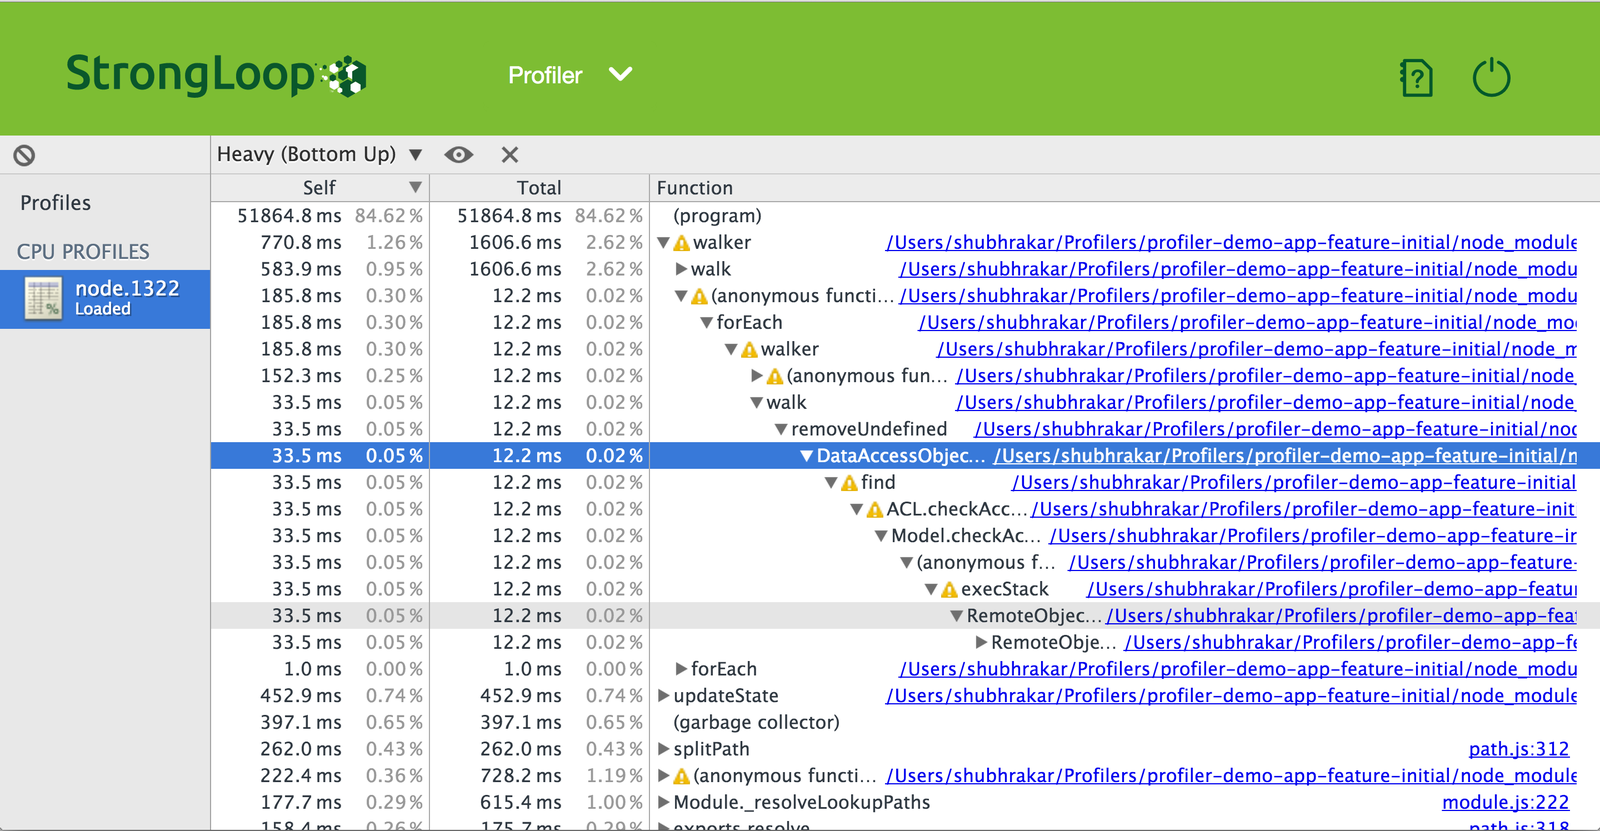Select the (garbage collector) row
Screen dimensions: 1600x831
[x=905, y=722]
